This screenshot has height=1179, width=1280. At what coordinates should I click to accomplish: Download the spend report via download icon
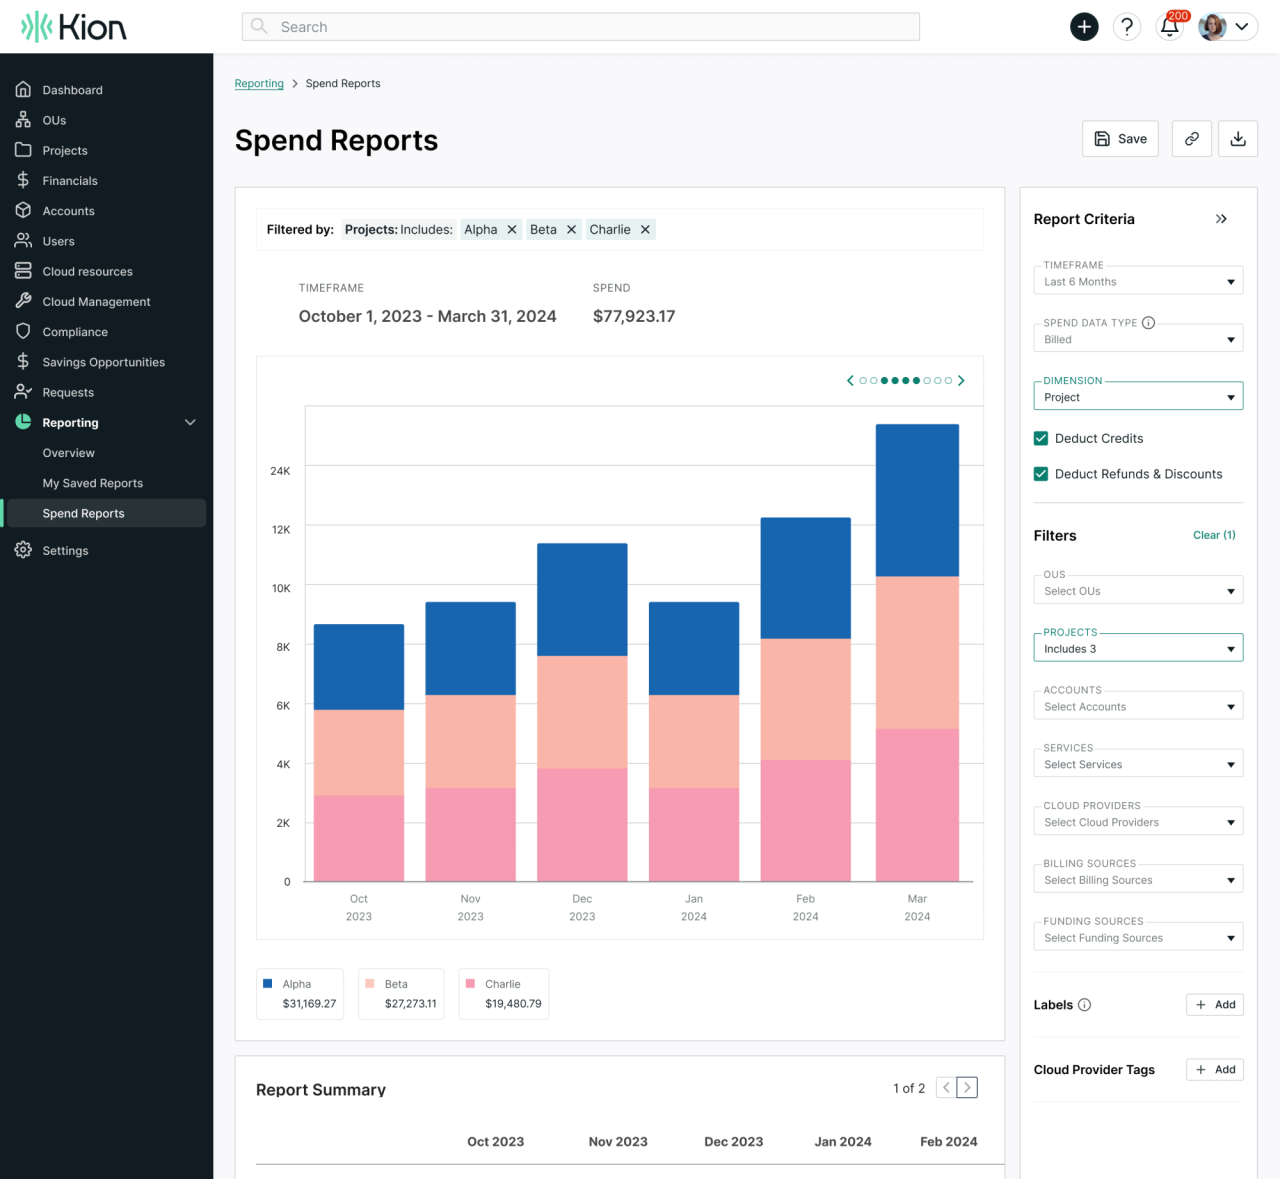[1238, 138]
